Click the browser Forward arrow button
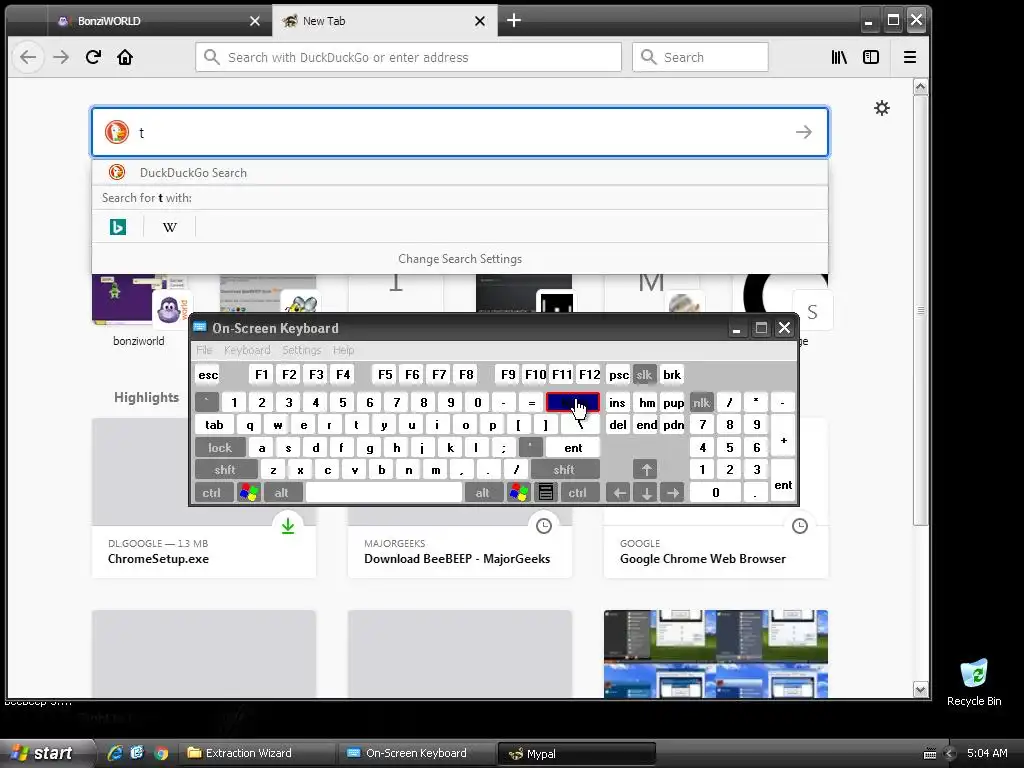Screen dimensions: 1024x768 tap(61, 57)
